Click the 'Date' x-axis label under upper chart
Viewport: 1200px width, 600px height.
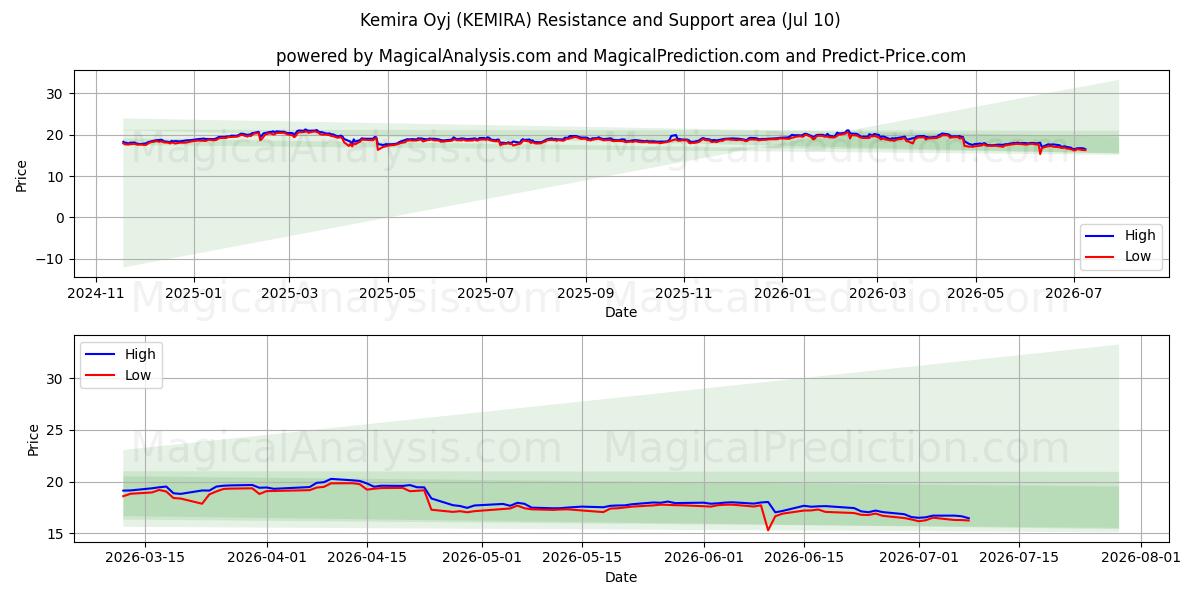pos(621,313)
